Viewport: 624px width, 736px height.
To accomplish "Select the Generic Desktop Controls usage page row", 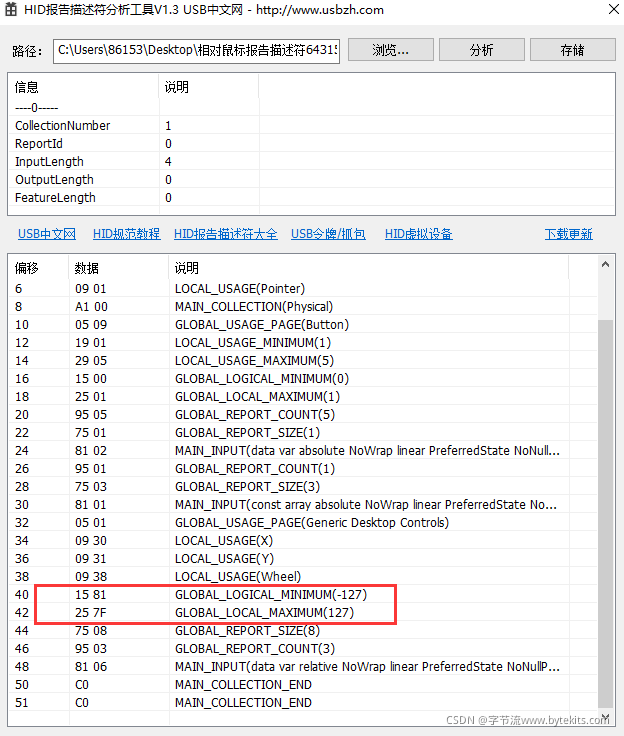I will [x=303, y=522].
